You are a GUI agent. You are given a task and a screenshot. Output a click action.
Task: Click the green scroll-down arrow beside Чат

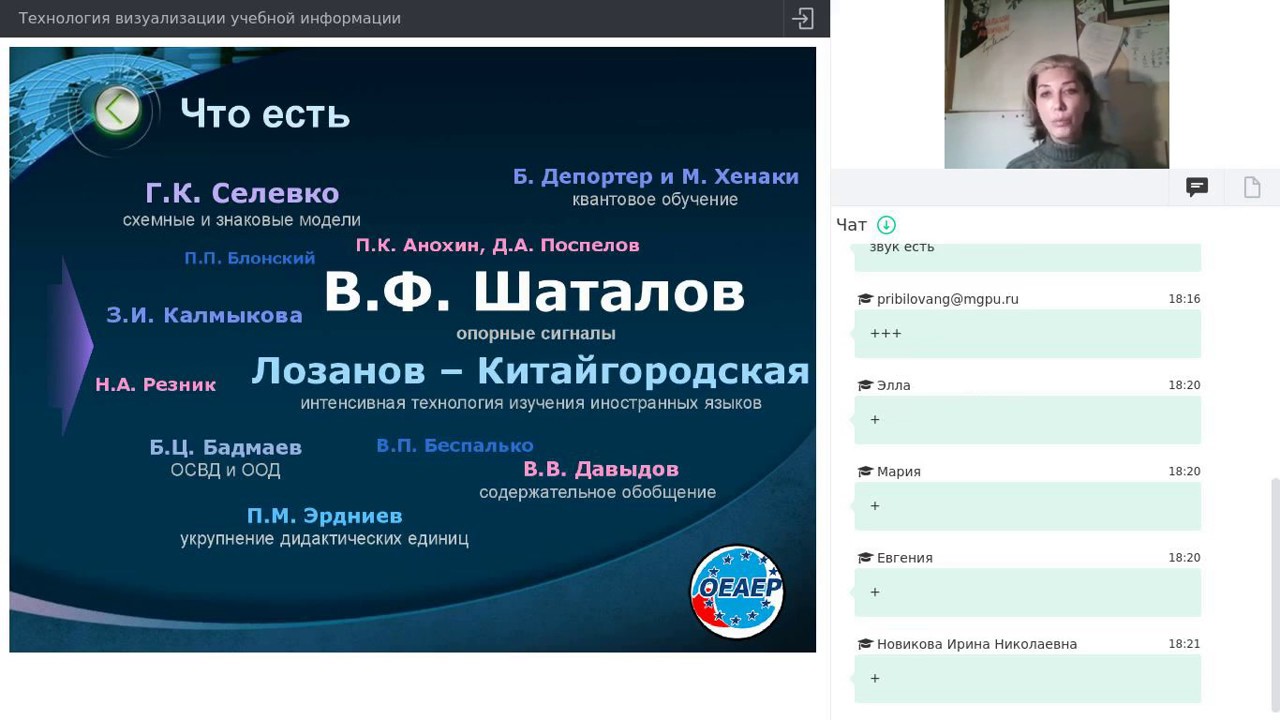(885, 225)
